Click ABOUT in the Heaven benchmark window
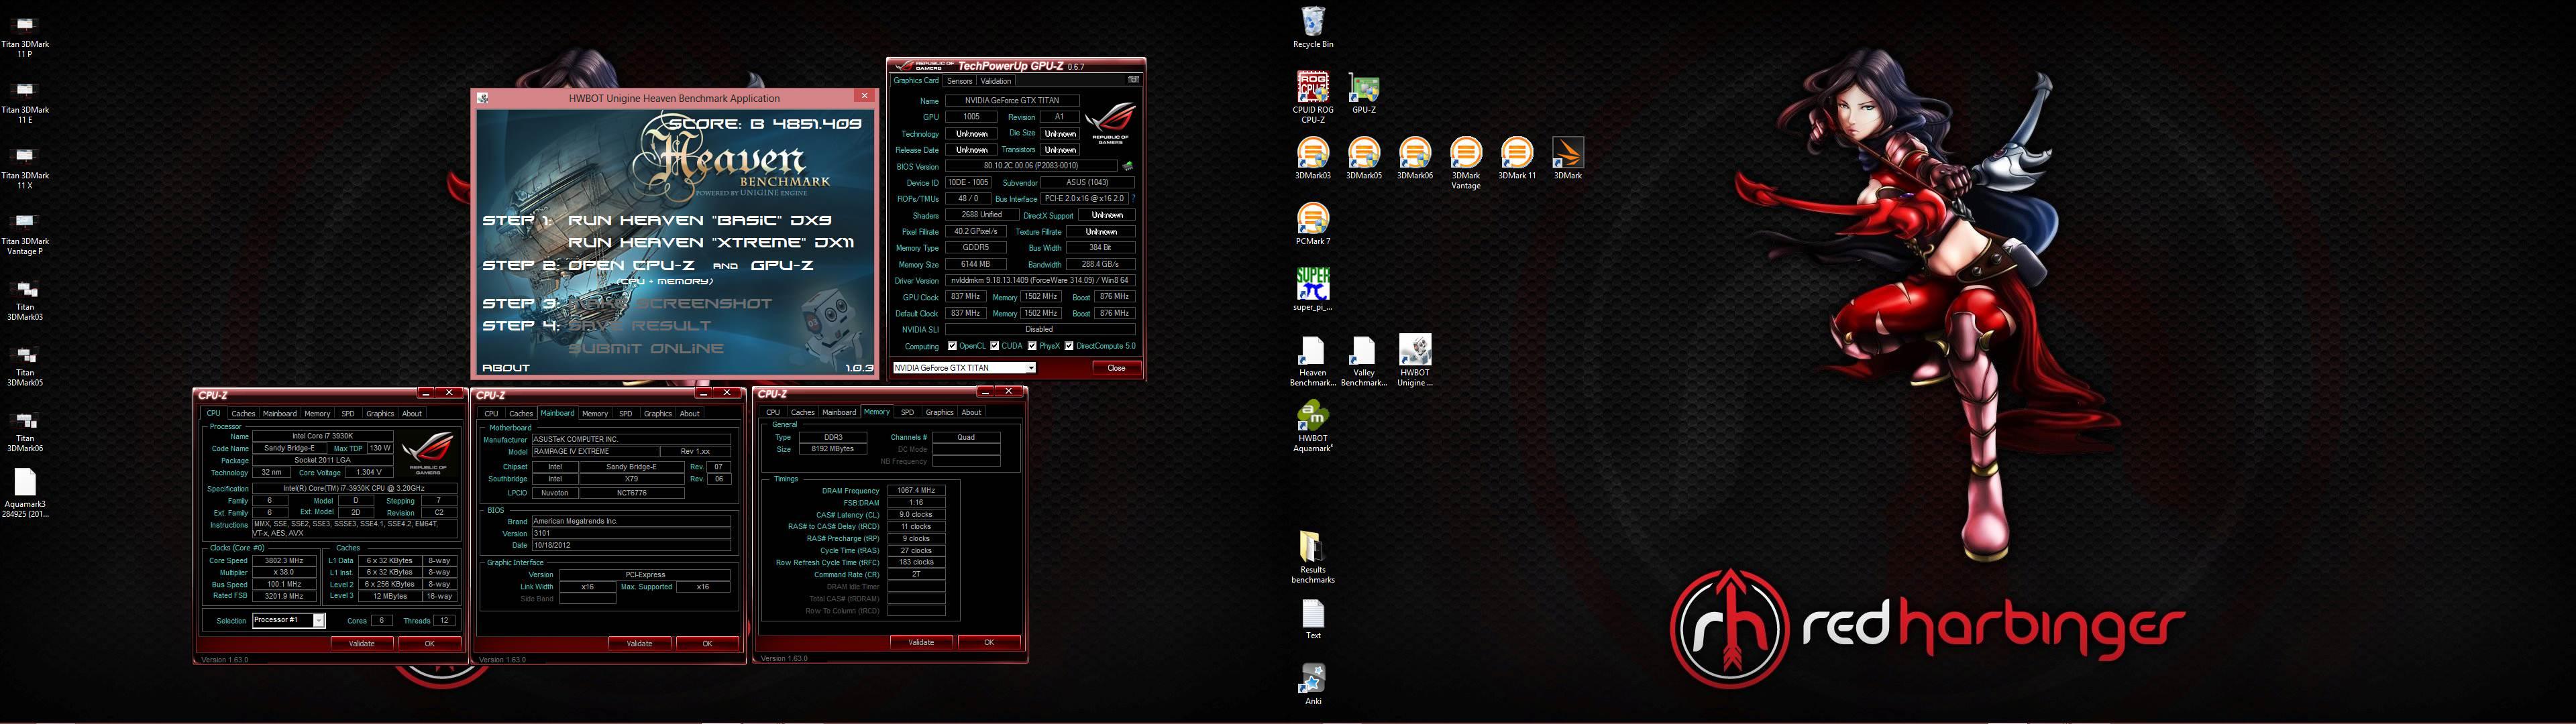Screen dimensions: 2576x724 [506, 368]
